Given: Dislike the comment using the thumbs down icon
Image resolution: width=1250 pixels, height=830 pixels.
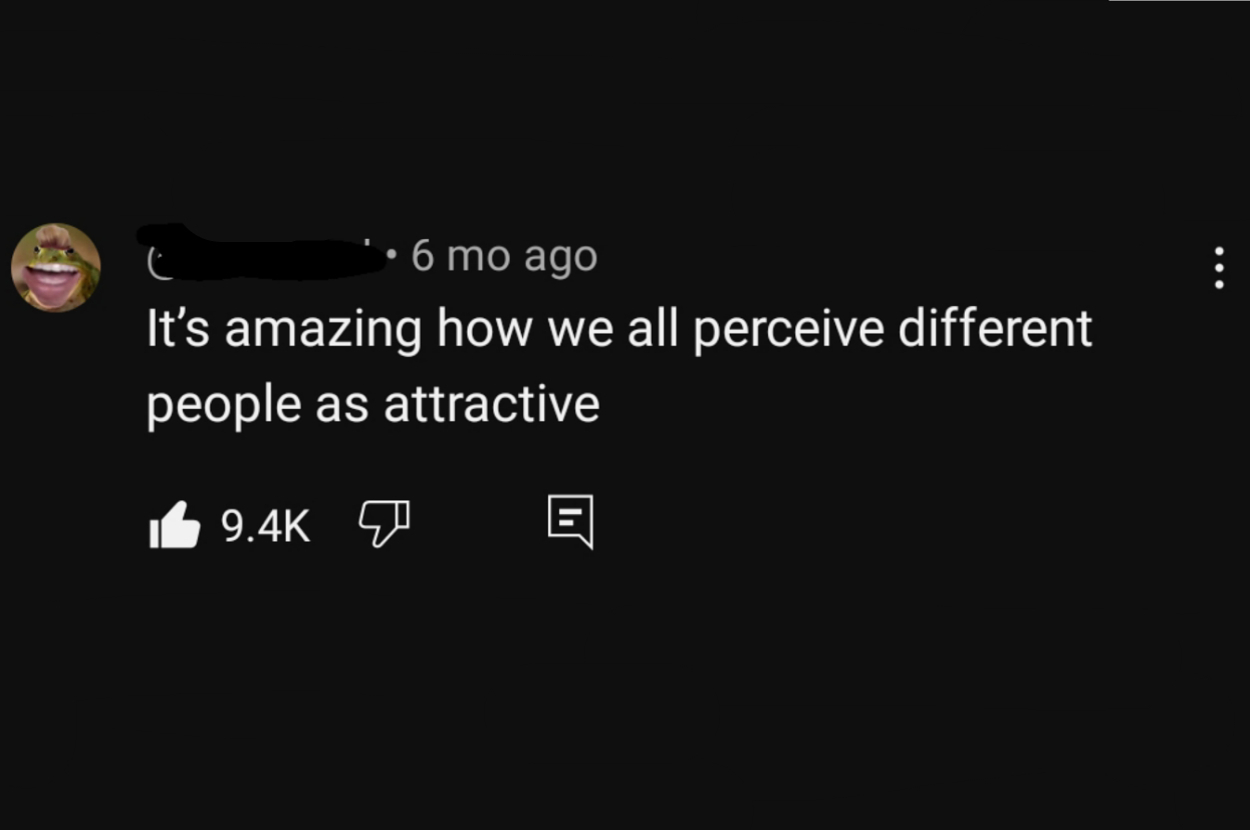Looking at the screenshot, I should (x=383, y=522).
